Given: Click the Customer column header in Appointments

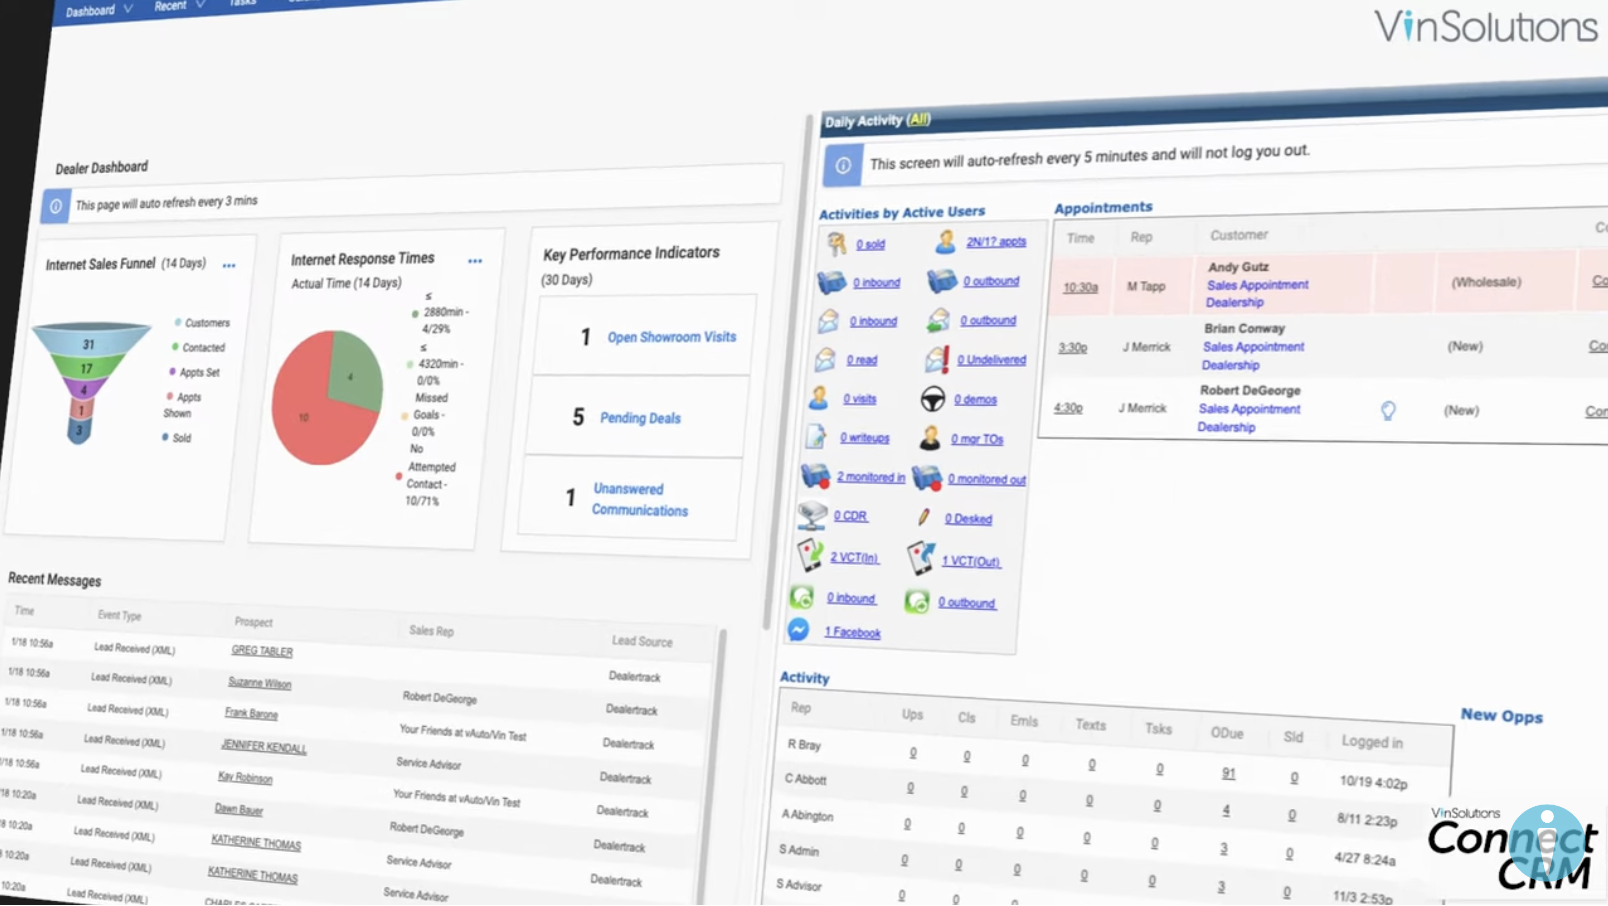Looking at the screenshot, I should coord(1239,235).
